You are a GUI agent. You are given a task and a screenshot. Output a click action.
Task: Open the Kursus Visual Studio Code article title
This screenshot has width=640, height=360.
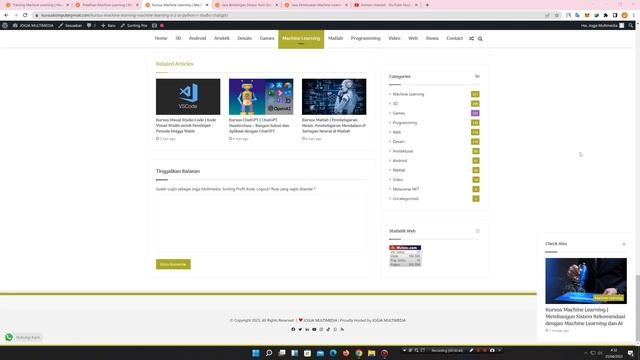click(186, 126)
